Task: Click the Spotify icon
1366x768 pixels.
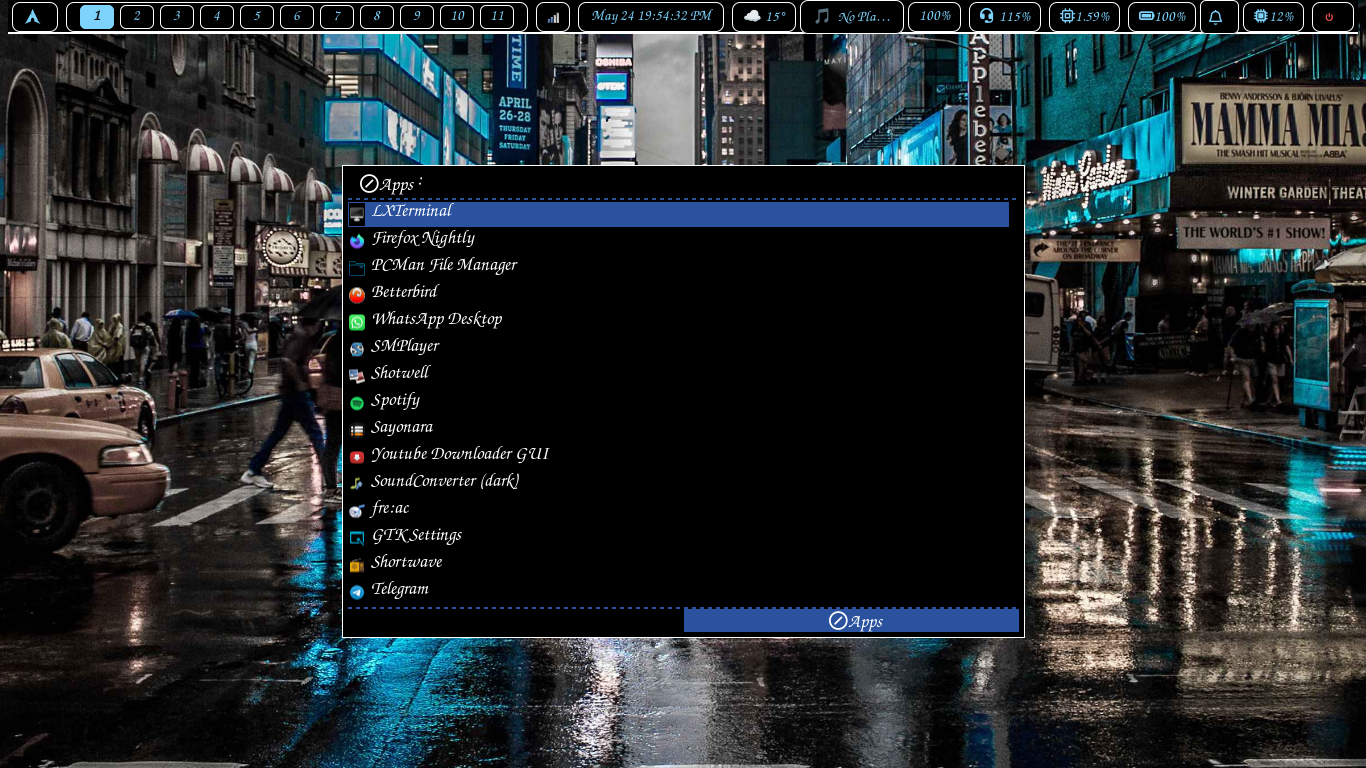Action: tap(357, 403)
